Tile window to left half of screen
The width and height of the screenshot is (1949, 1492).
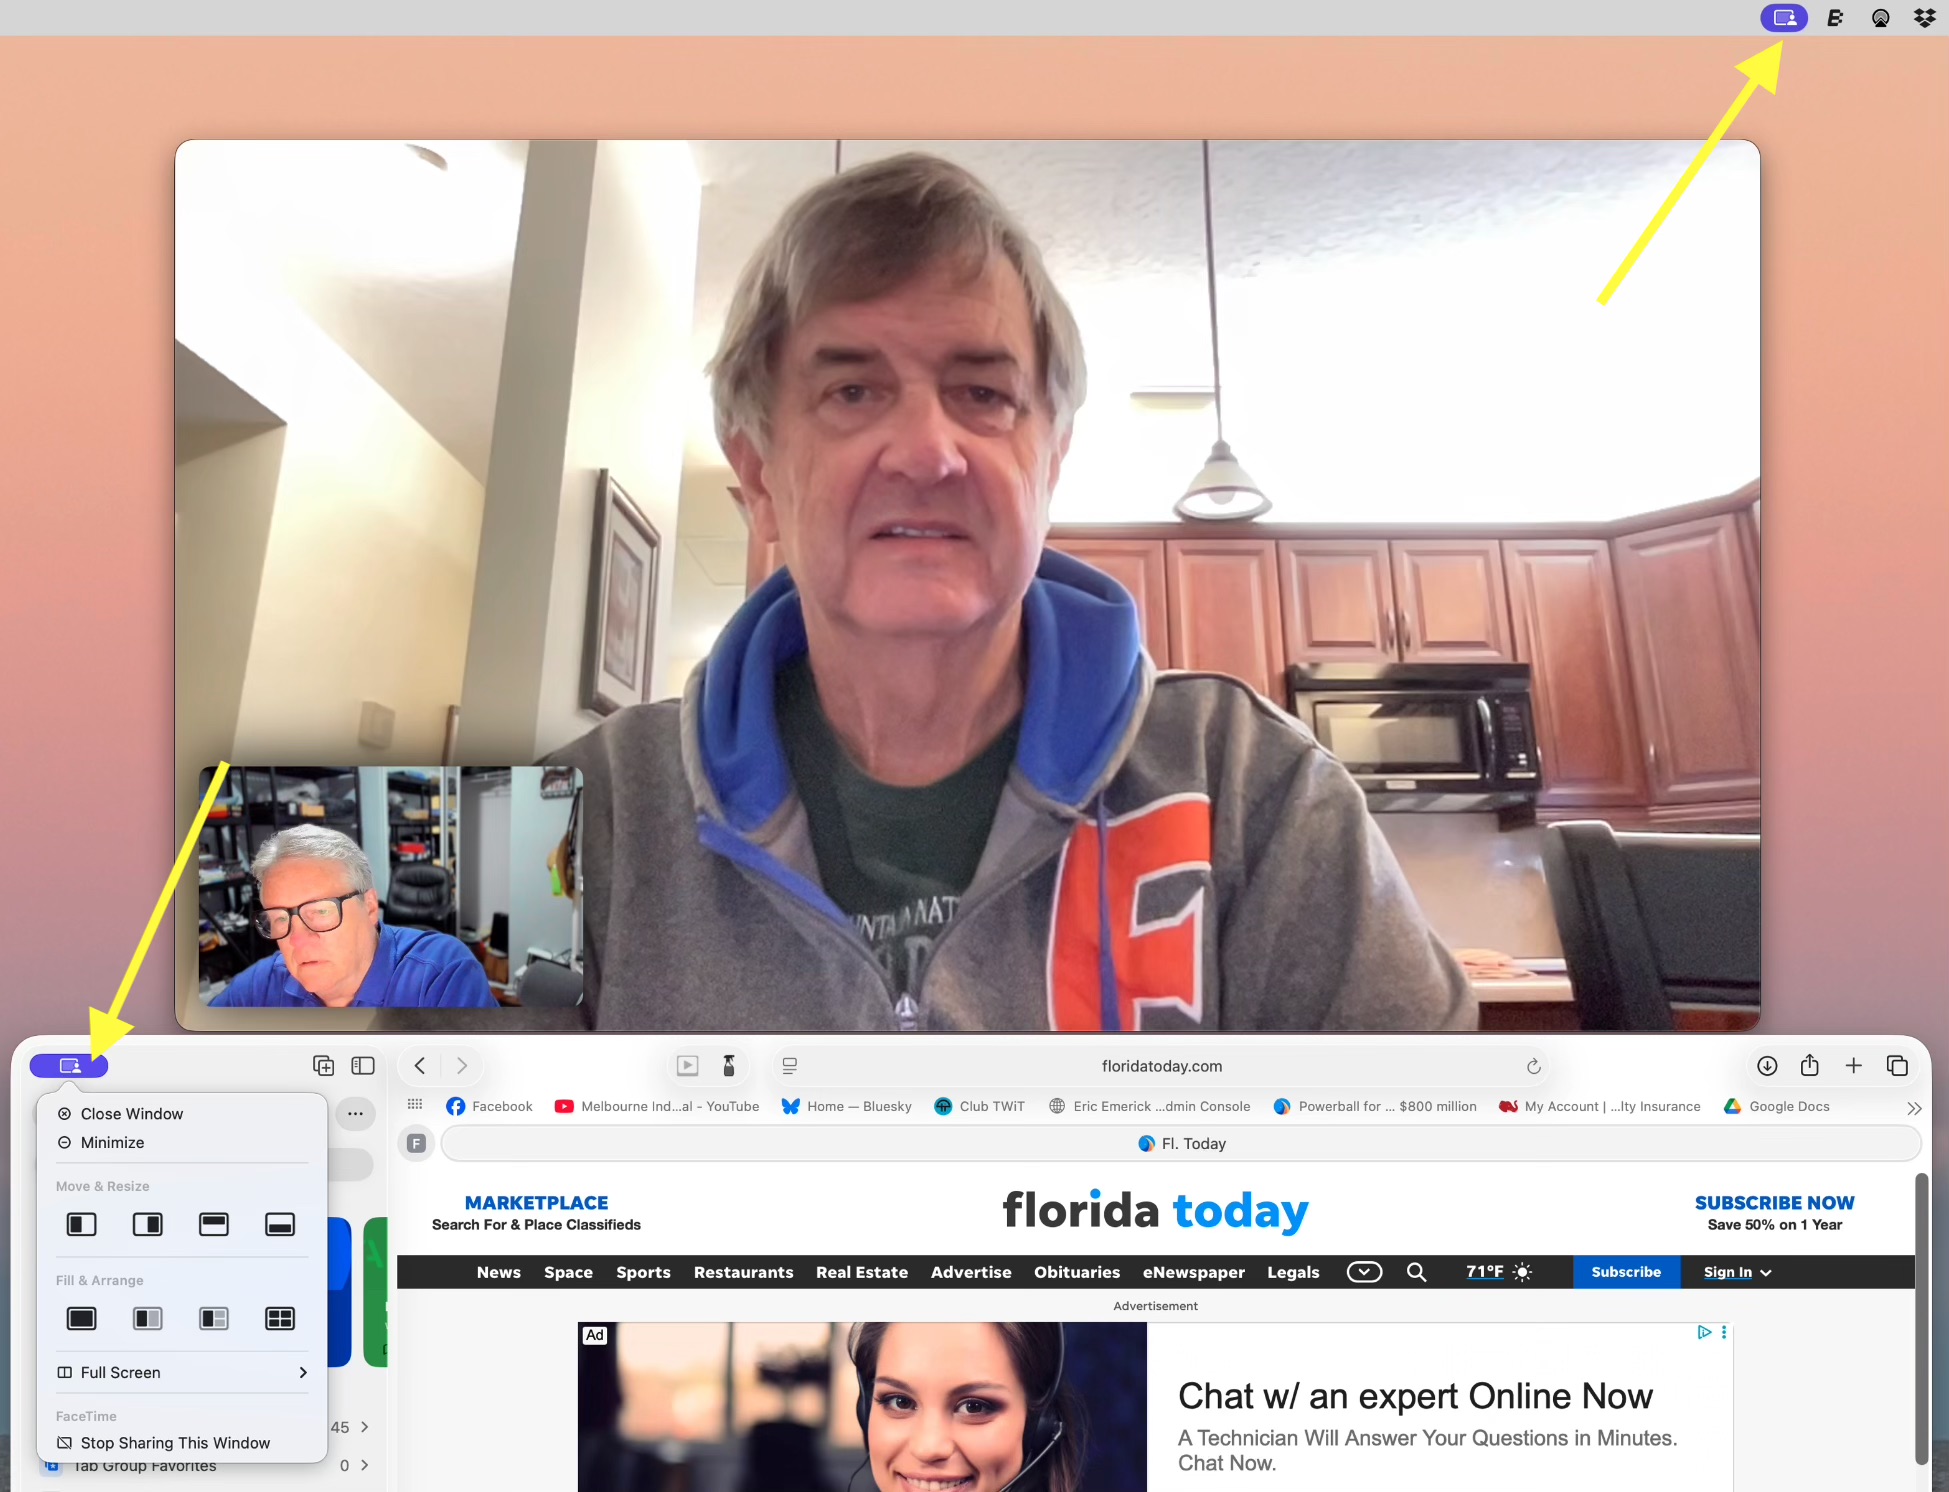pos(81,1224)
